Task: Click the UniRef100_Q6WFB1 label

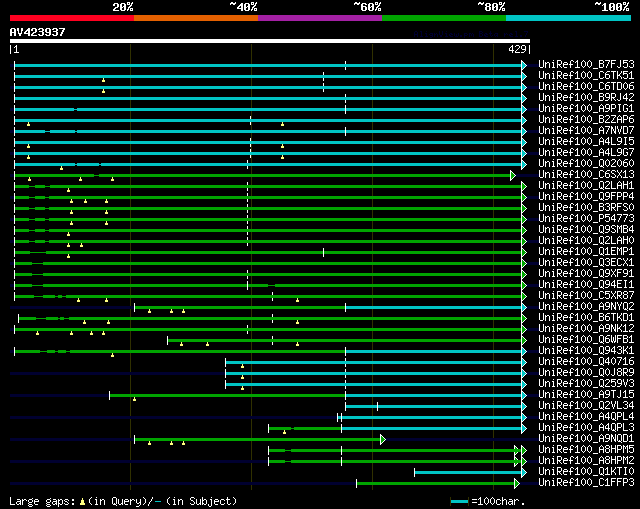Action: pyautogui.click(x=586, y=340)
